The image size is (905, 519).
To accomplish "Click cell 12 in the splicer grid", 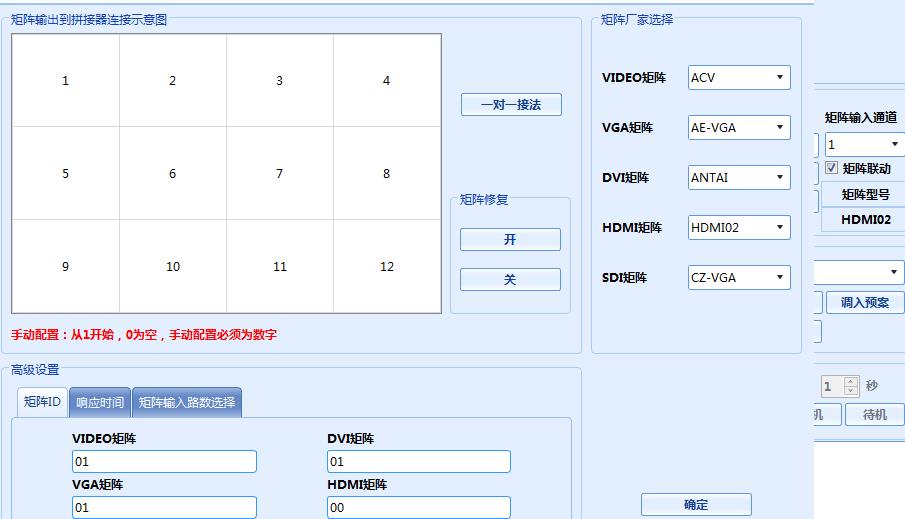I will 387,267.
